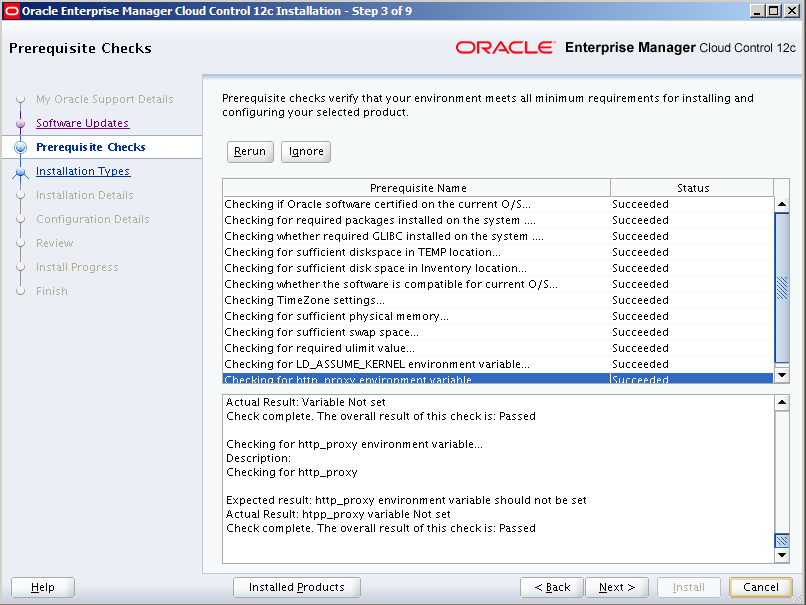Sort by Prerequisite Name column header

click(417, 188)
